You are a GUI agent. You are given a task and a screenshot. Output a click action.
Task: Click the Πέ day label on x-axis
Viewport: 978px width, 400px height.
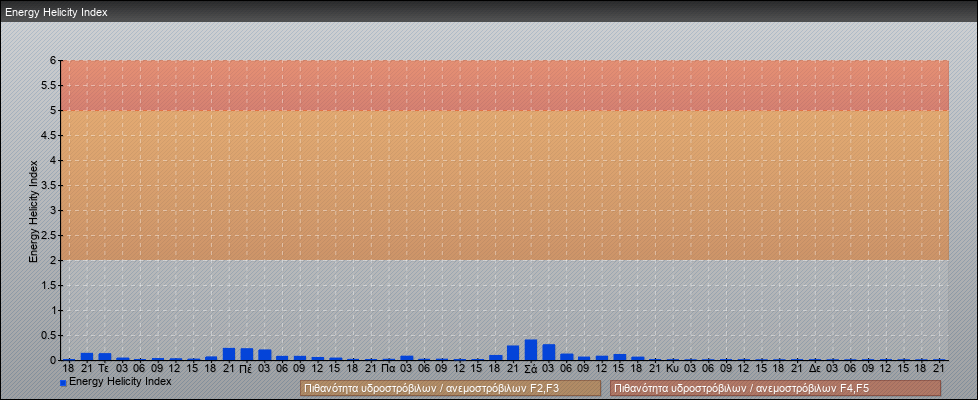(246, 369)
